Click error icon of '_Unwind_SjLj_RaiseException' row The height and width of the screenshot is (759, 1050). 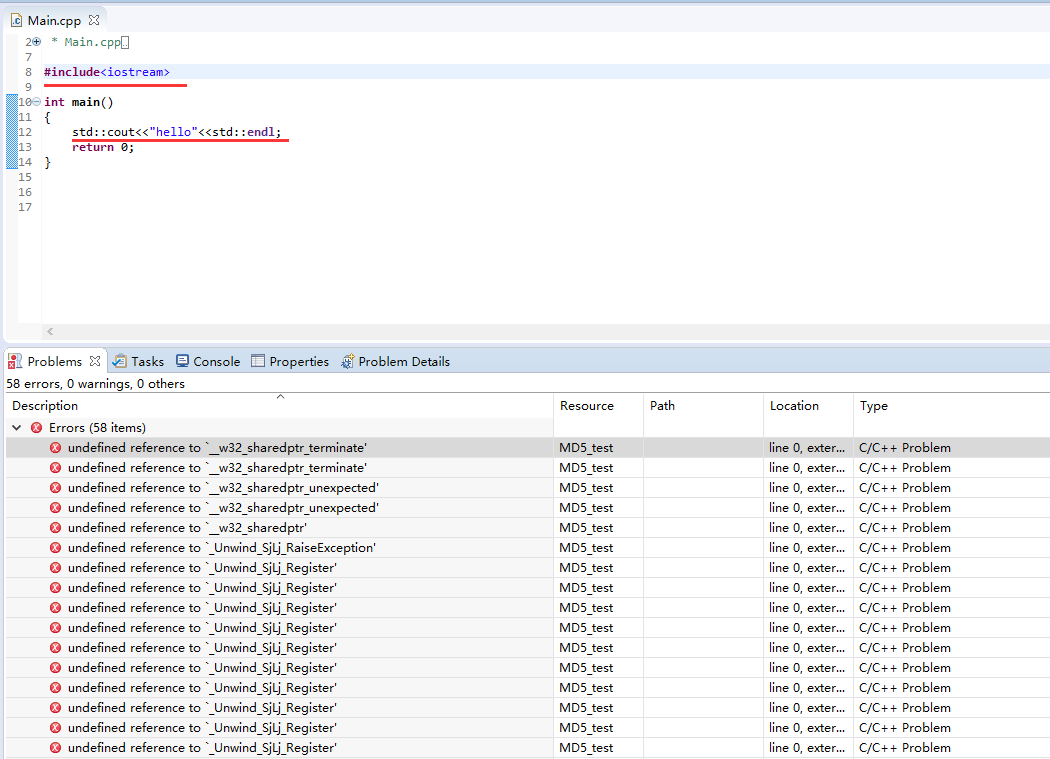pyautogui.click(x=56, y=548)
